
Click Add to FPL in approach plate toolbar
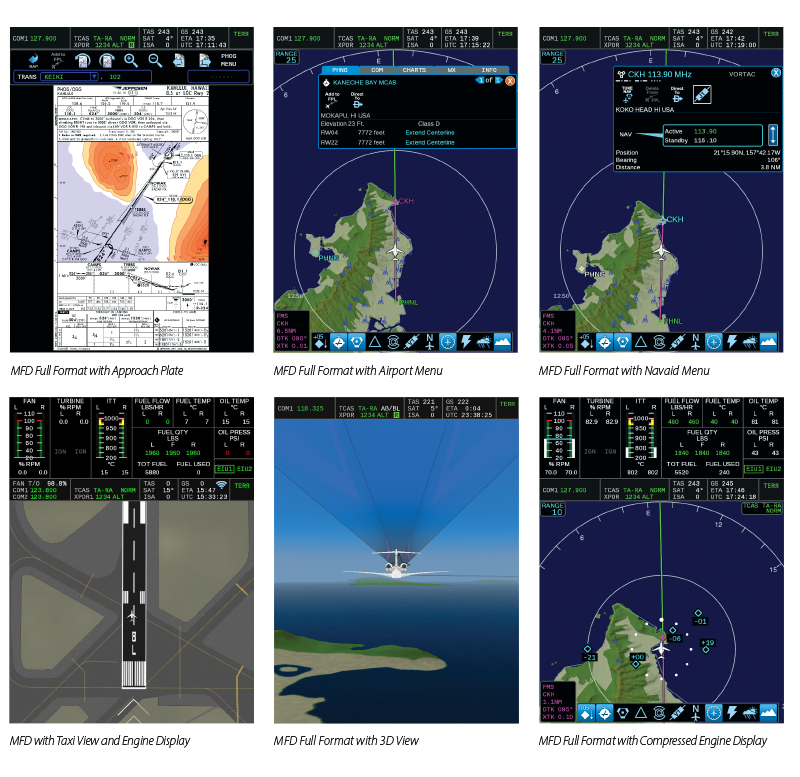click(x=57, y=60)
